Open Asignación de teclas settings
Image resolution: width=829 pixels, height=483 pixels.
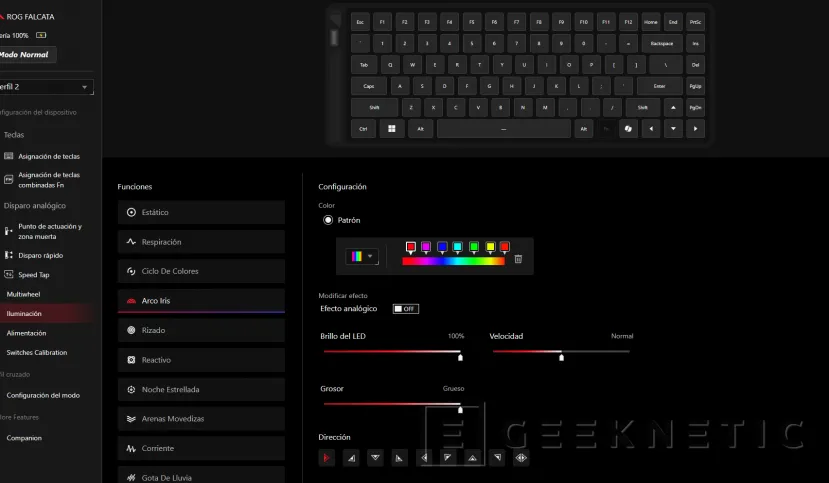tap(49, 156)
